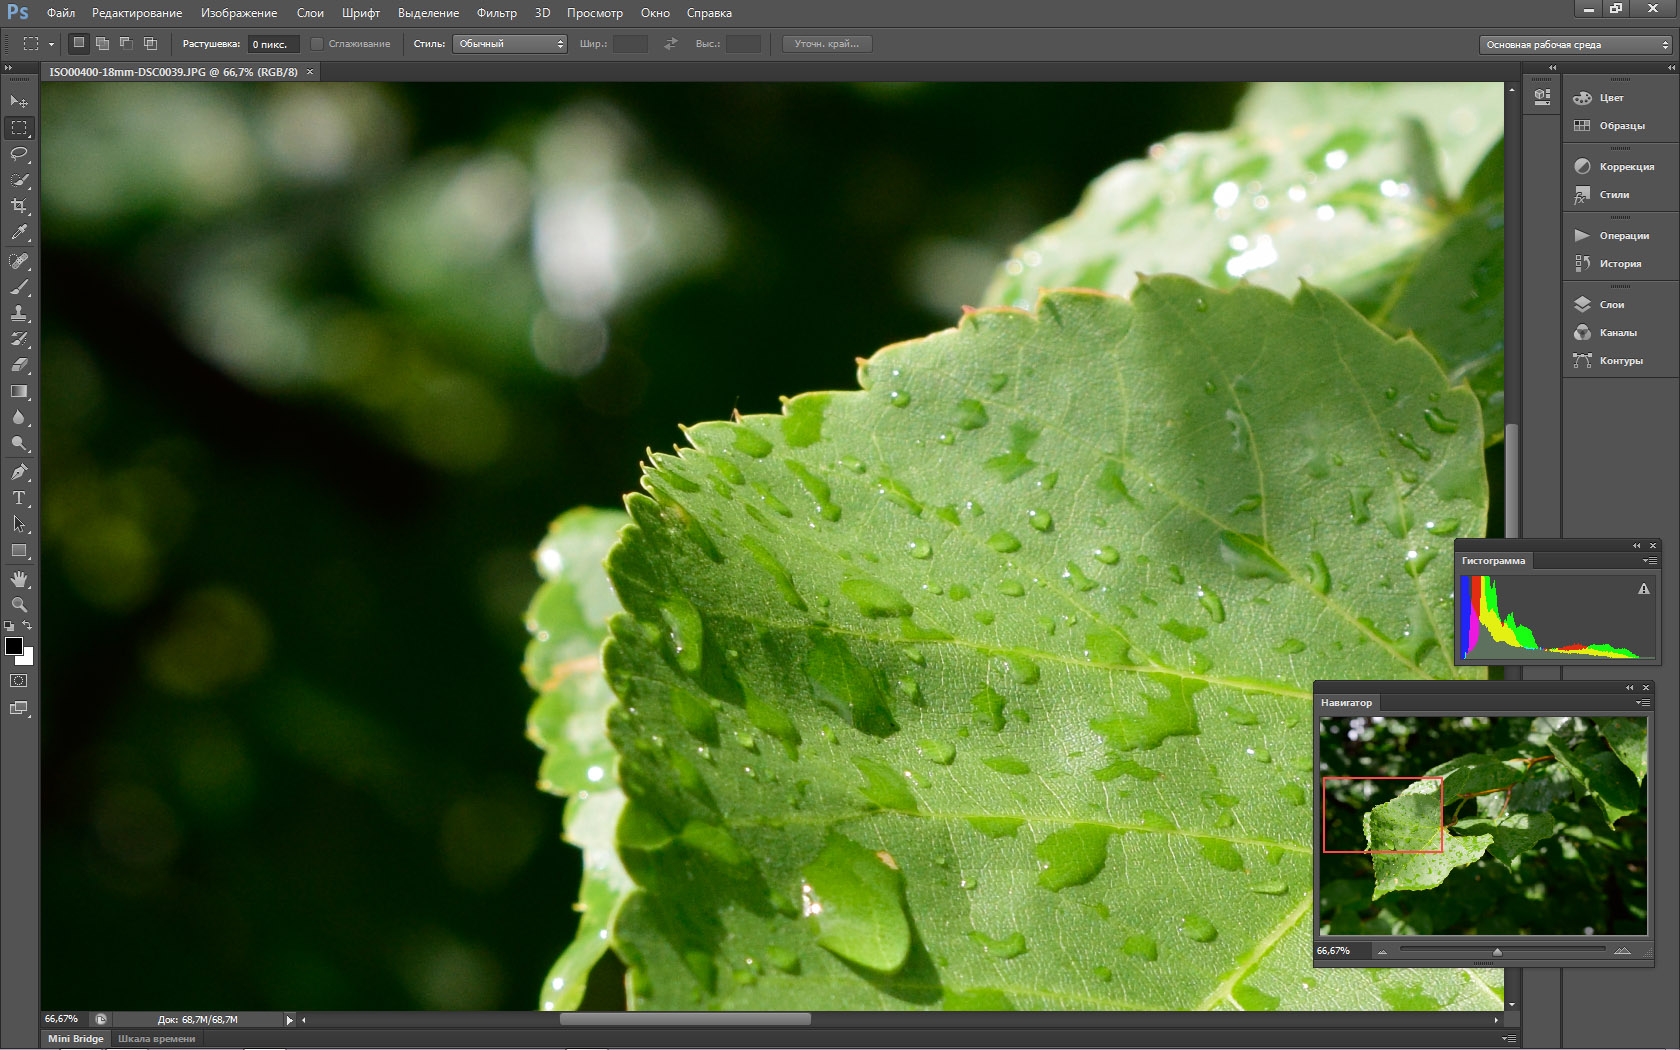Image resolution: width=1680 pixels, height=1050 pixels.
Task: Open the Основная рабочая среда workspace dropdown
Action: 1575,45
